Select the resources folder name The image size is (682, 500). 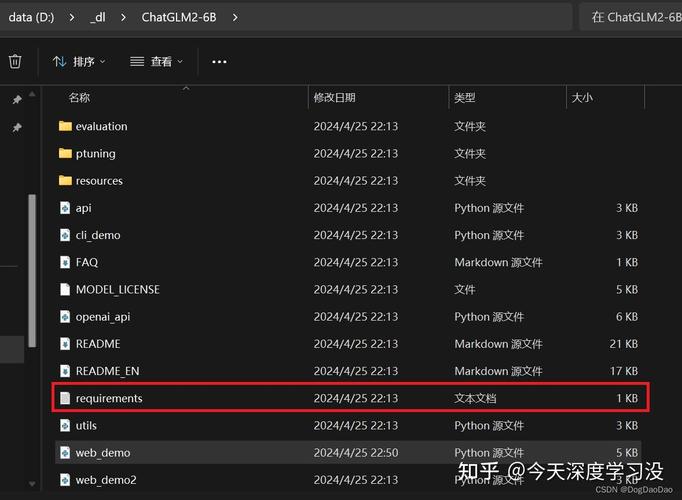(99, 180)
